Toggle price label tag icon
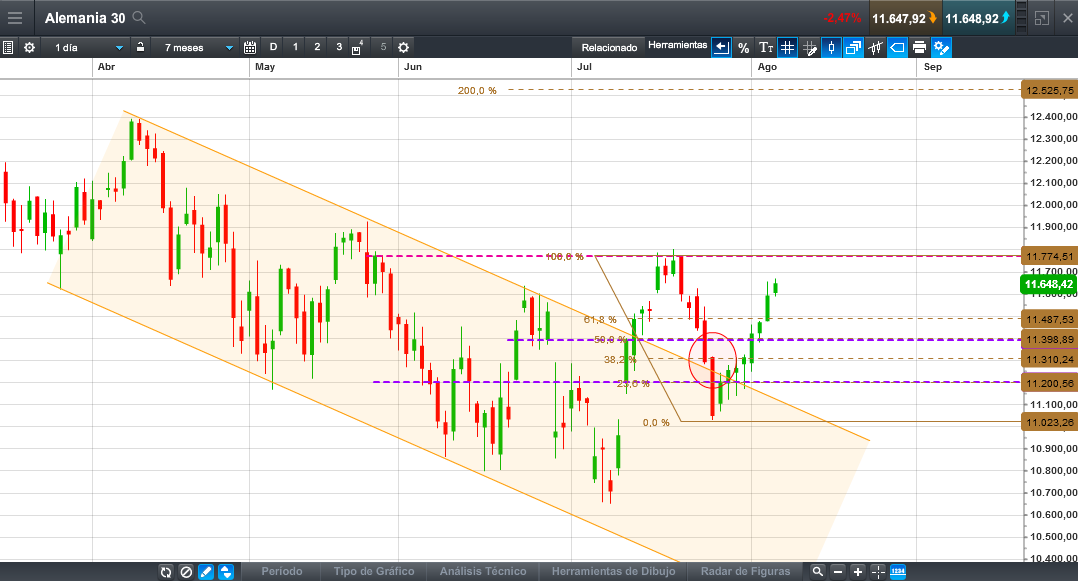Viewport: 1078px width, 583px height. [x=897, y=47]
